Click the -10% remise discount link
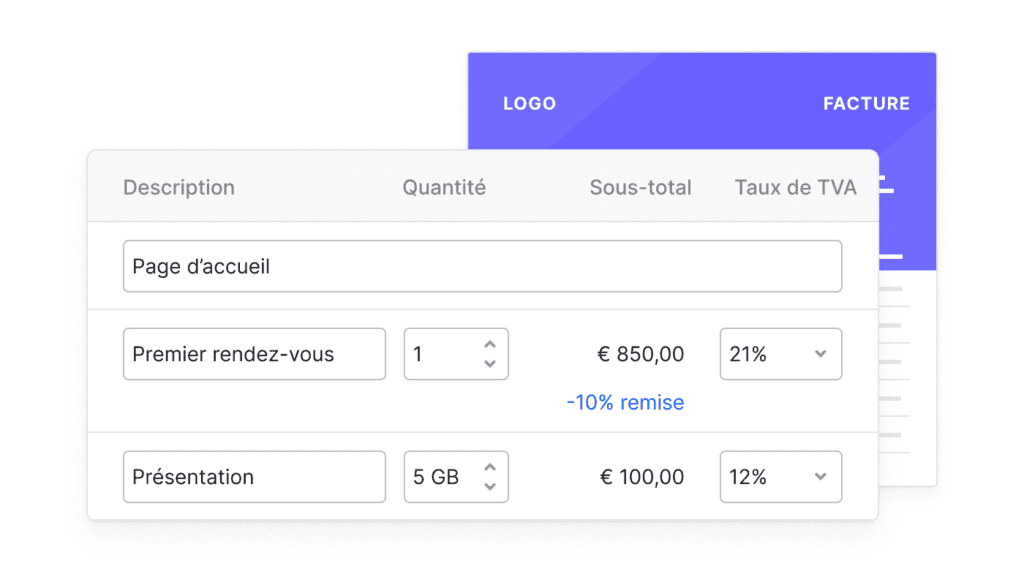 (625, 402)
